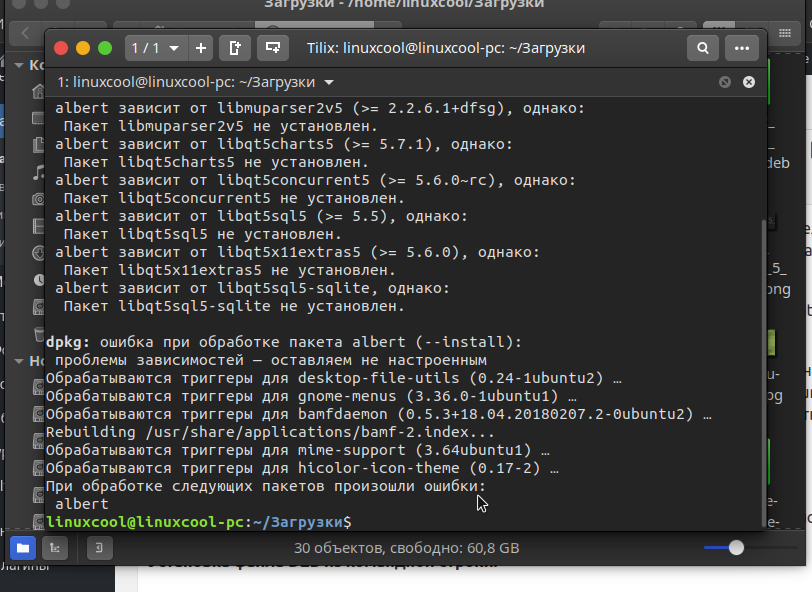This screenshot has height=592, width=812.
Task: Show places view in file manager bottom bar
Action: click(23, 547)
